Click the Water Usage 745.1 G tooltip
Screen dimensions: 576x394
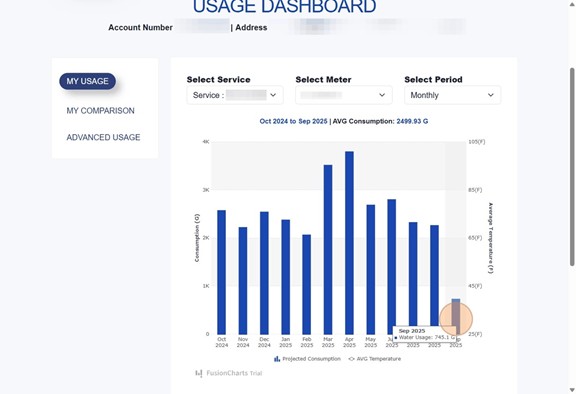(x=425, y=334)
